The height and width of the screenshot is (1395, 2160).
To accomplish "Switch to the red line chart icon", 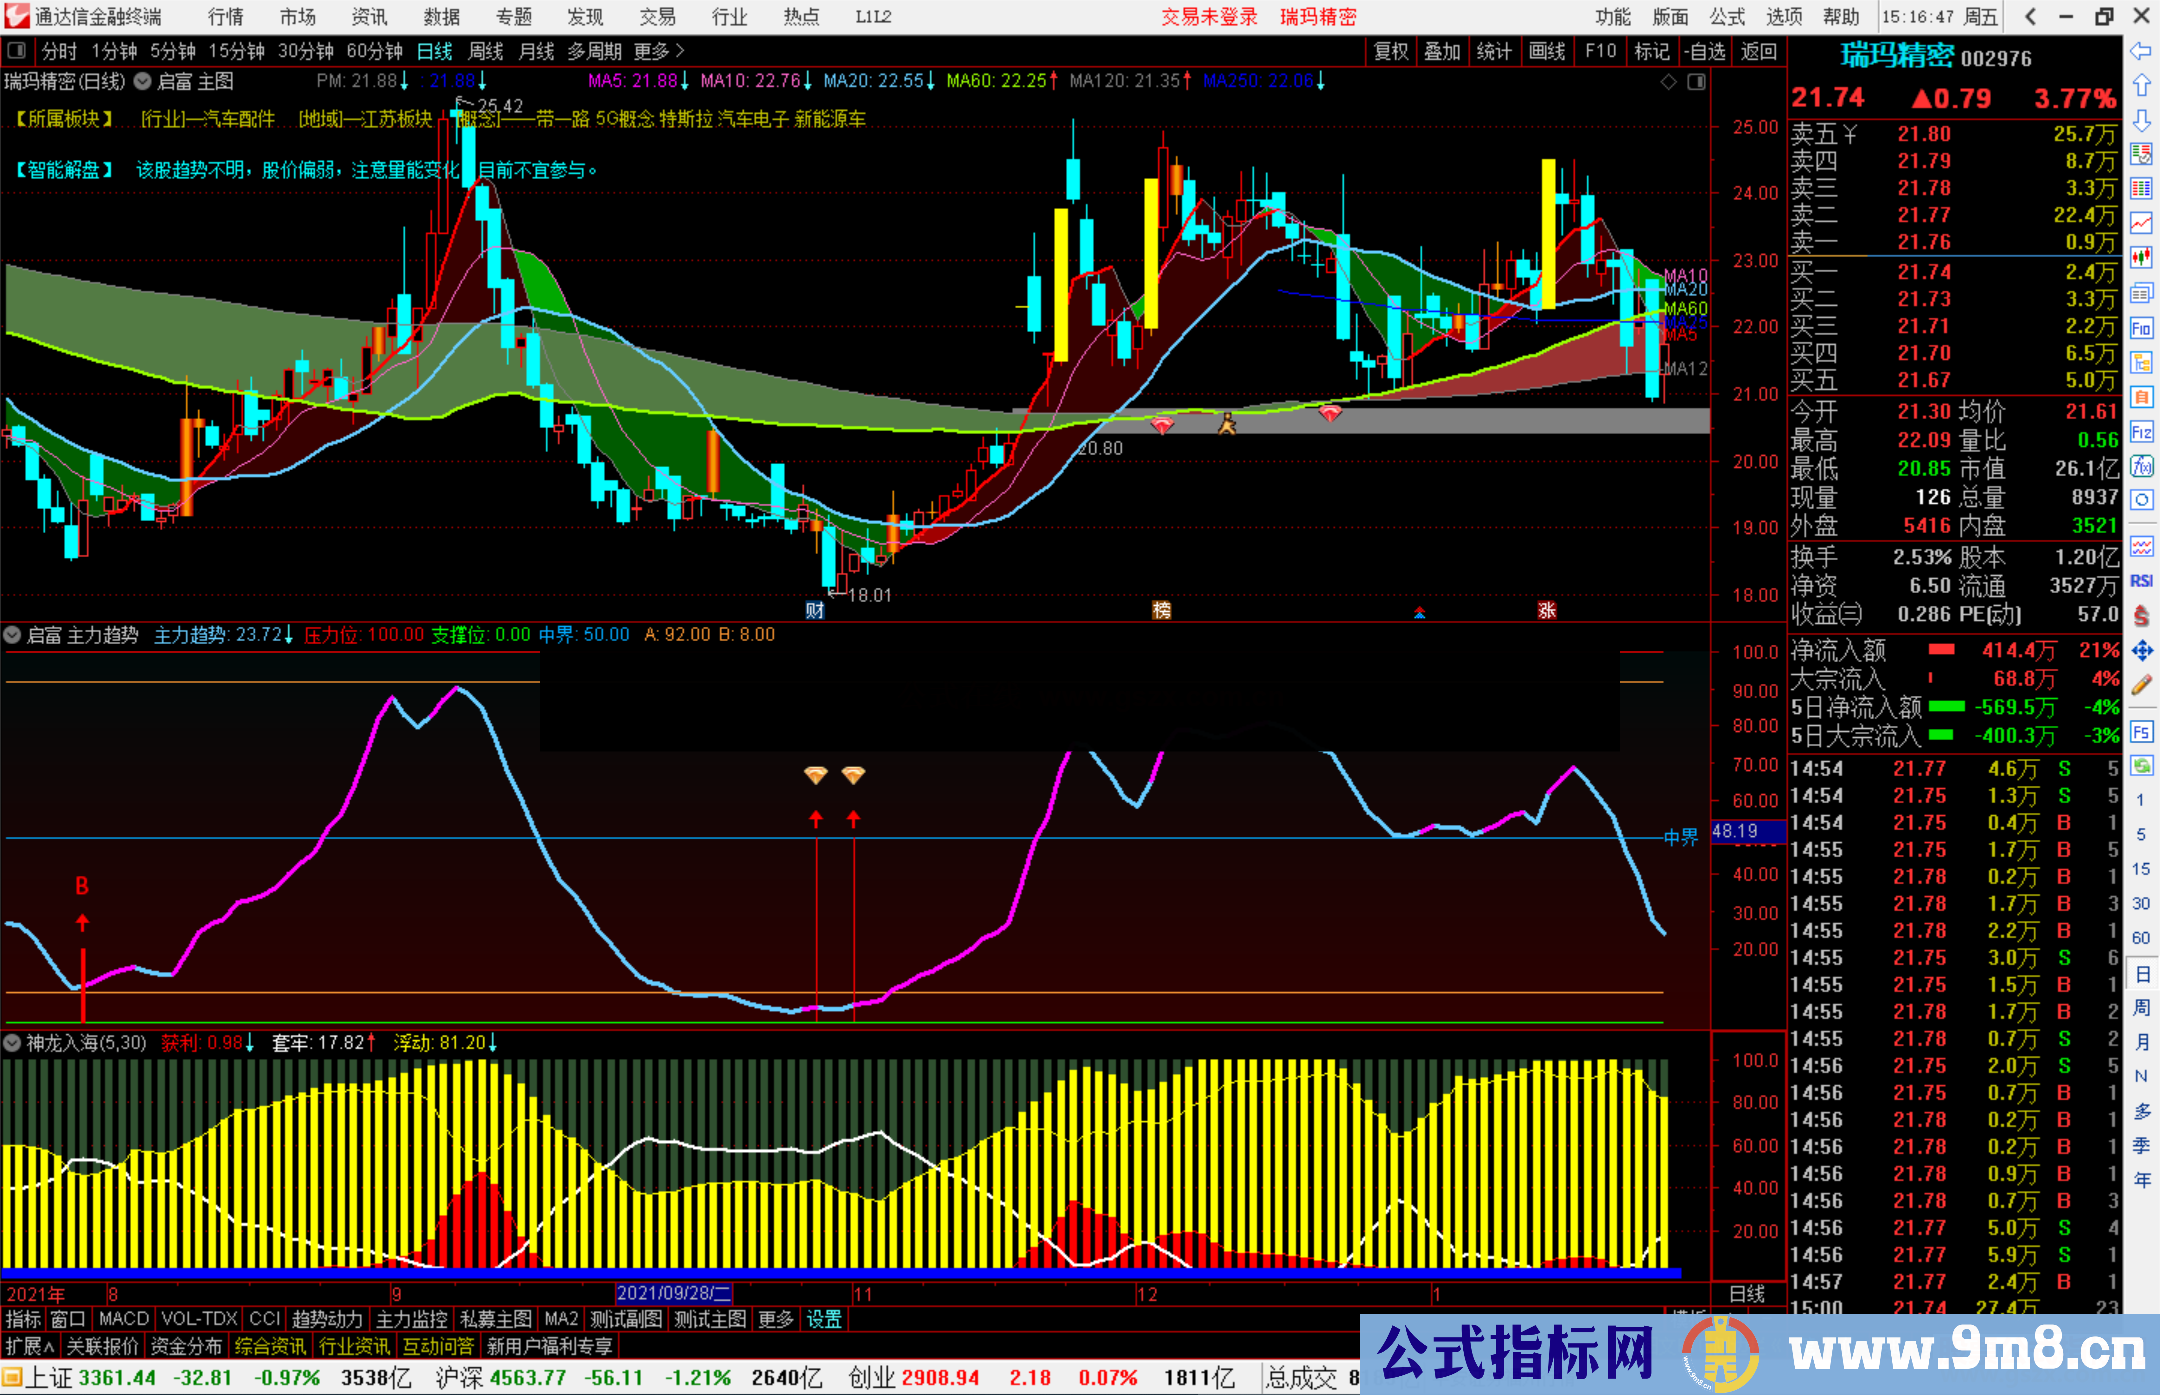I will pyautogui.click(x=2141, y=223).
